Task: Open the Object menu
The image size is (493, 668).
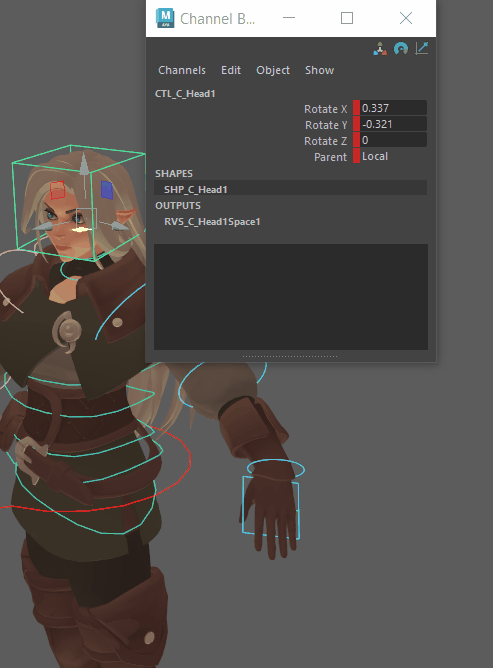Action: [x=273, y=70]
